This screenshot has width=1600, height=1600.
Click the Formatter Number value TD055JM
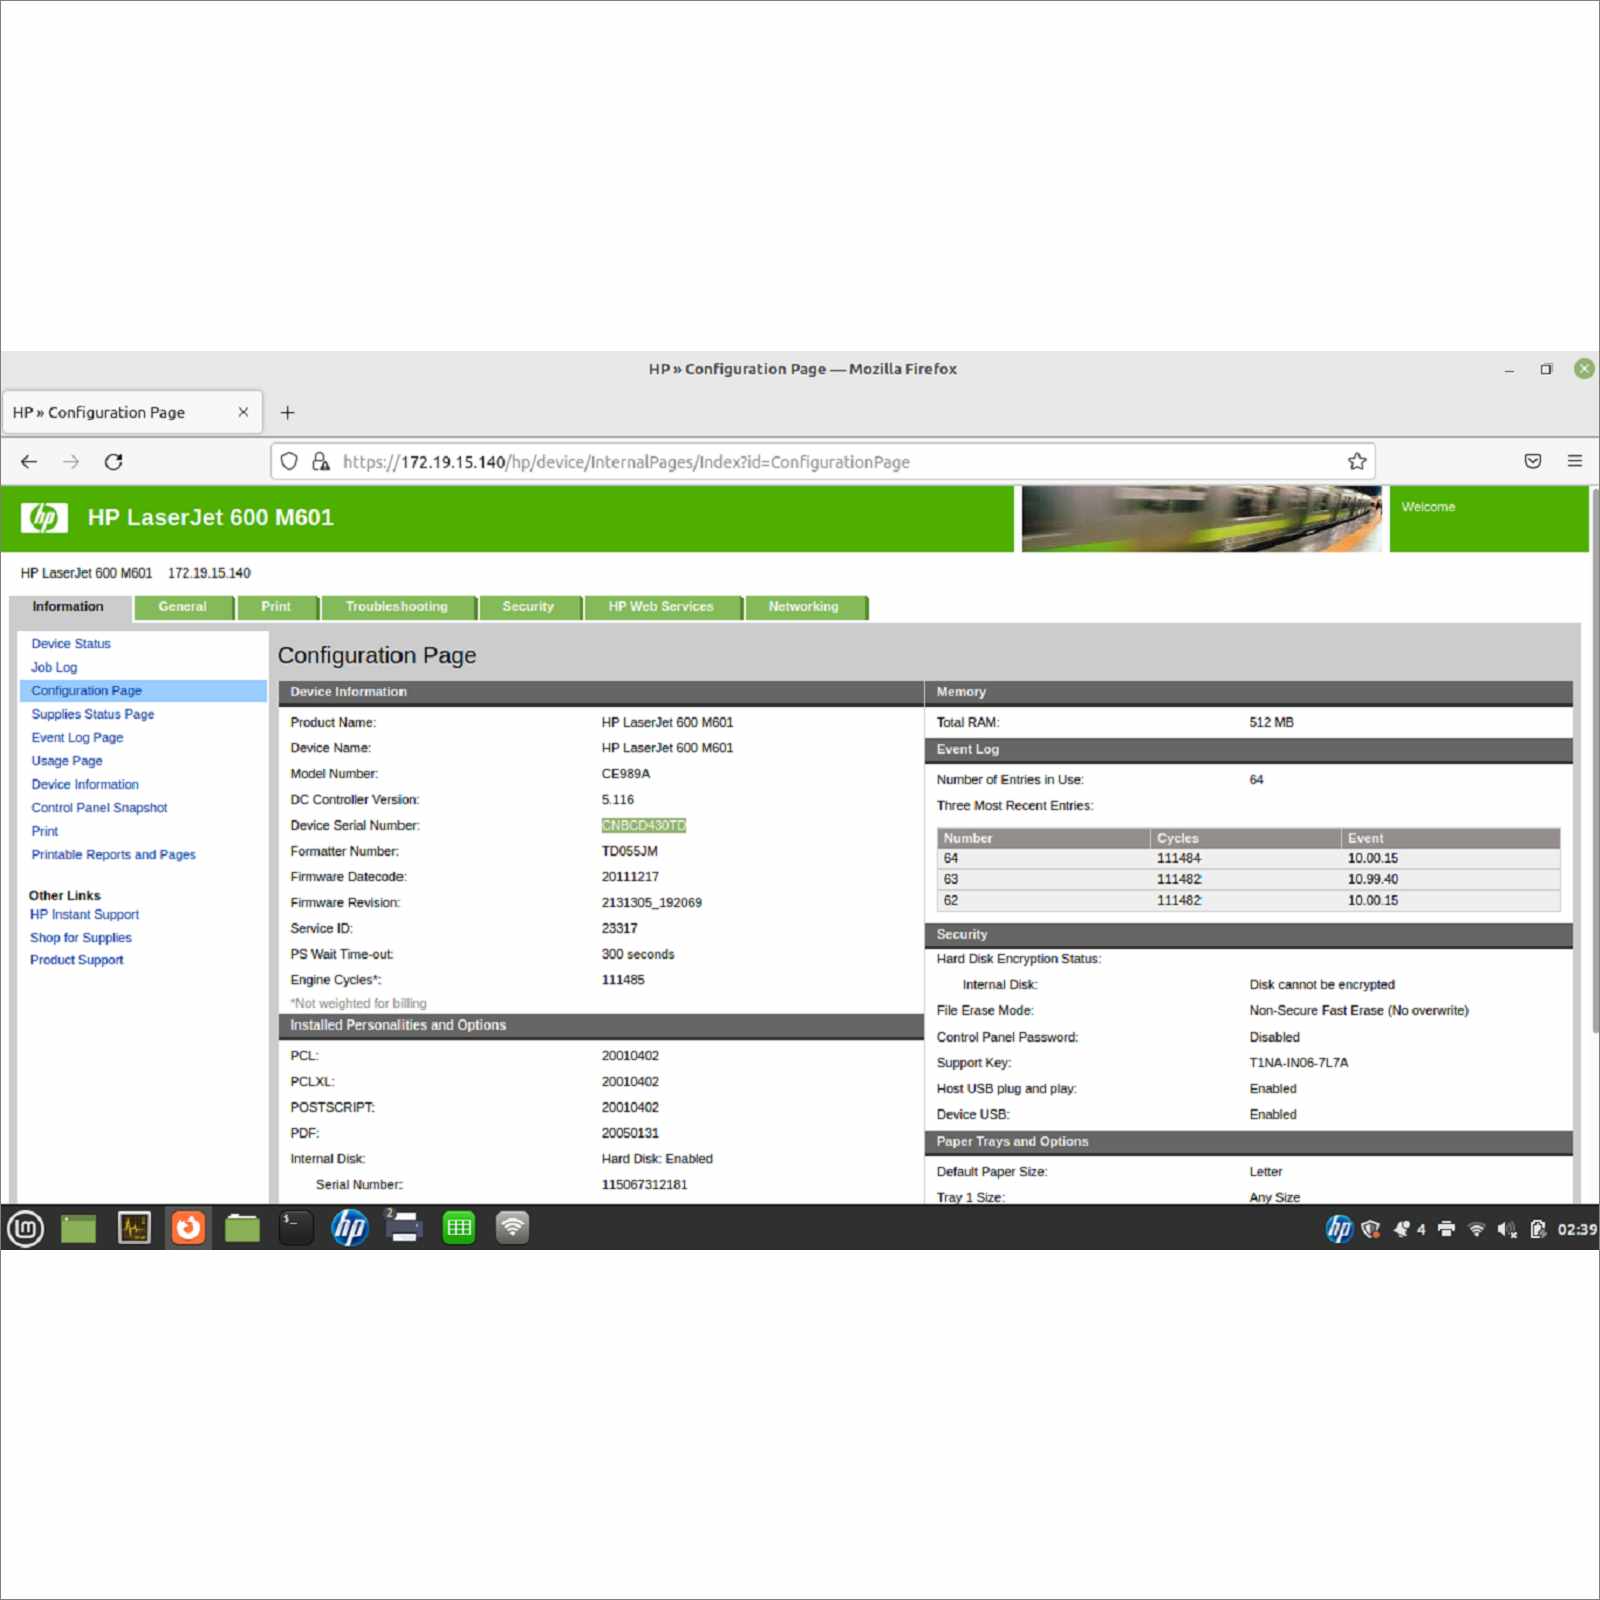(x=630, y=852)
